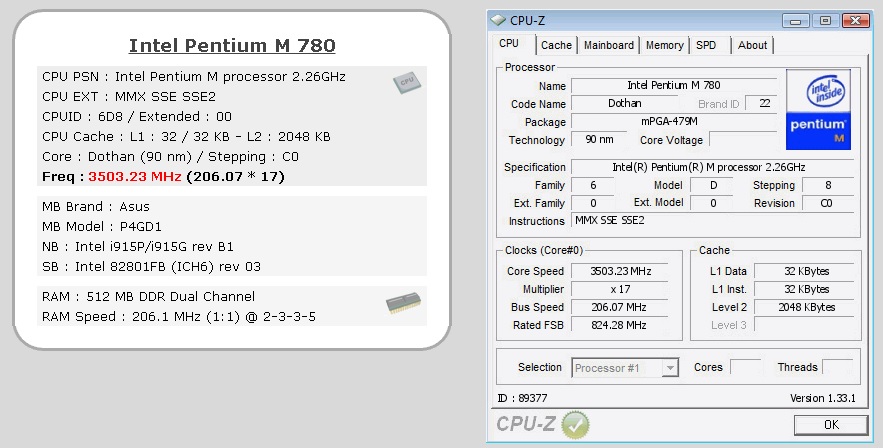
Task: Click the Name field Intel Pentium M 780
Action: pyautogui.click(x=674, y=86)
